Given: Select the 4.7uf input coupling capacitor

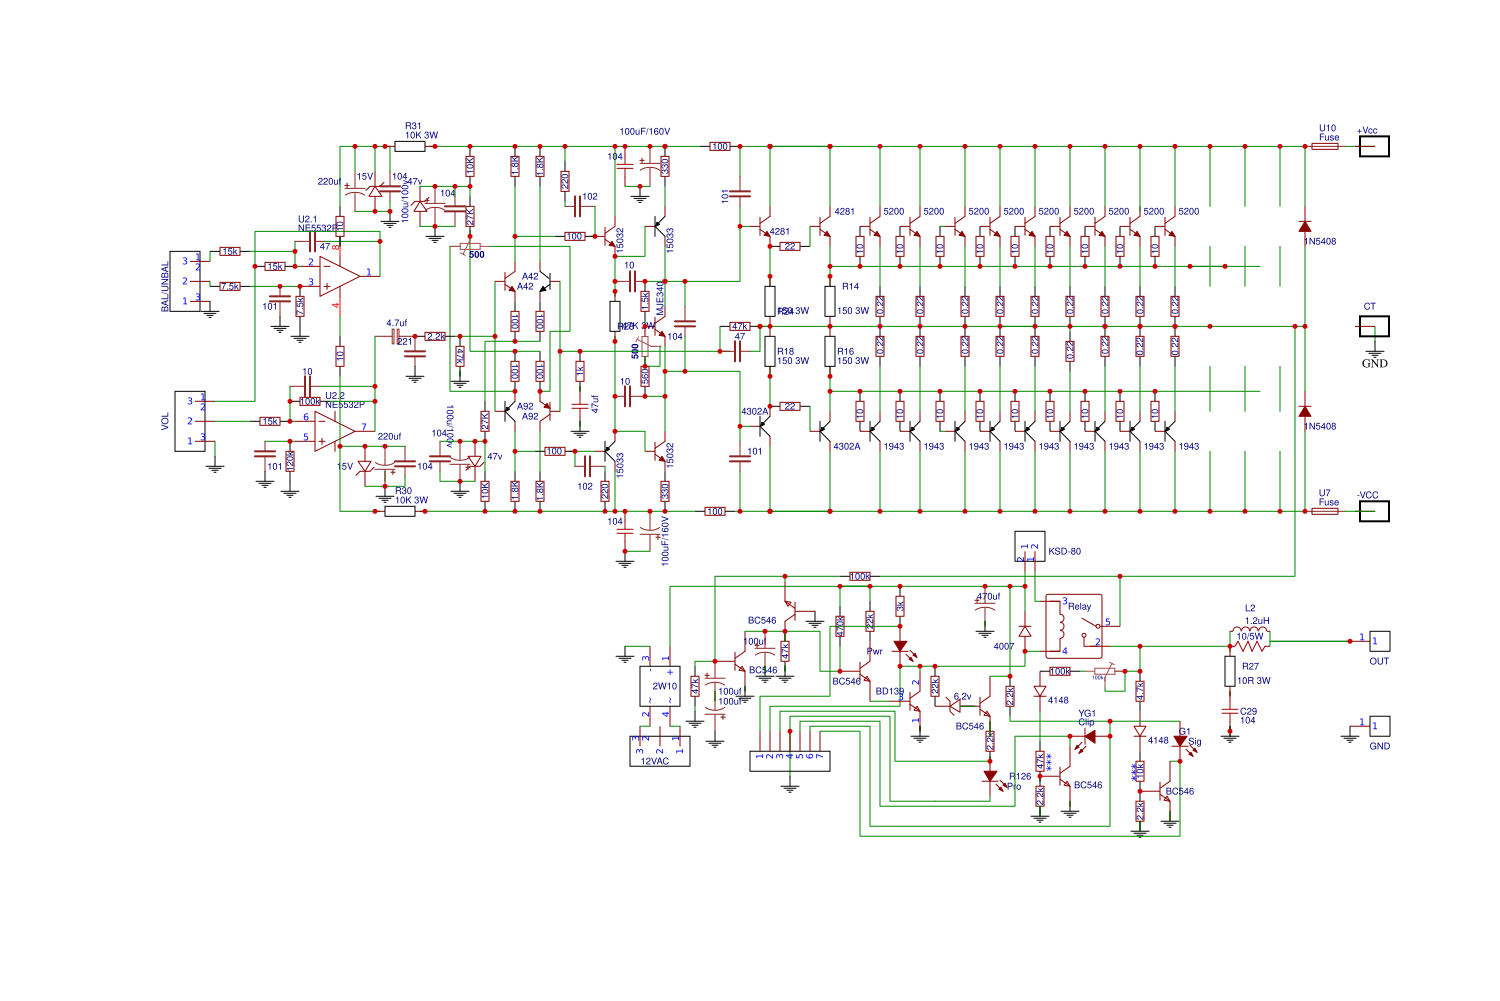Looking at the screenshot, I should tap(395, 336).
